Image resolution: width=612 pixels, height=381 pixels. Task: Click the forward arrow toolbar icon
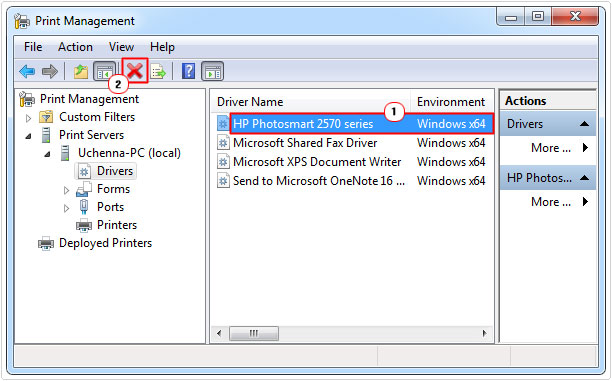(50, 71)
